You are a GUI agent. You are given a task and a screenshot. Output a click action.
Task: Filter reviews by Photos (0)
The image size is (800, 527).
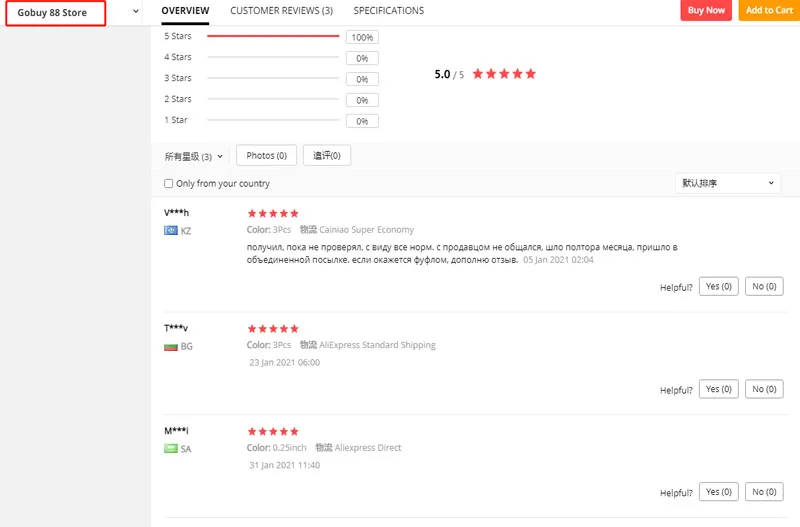(266, 155)
